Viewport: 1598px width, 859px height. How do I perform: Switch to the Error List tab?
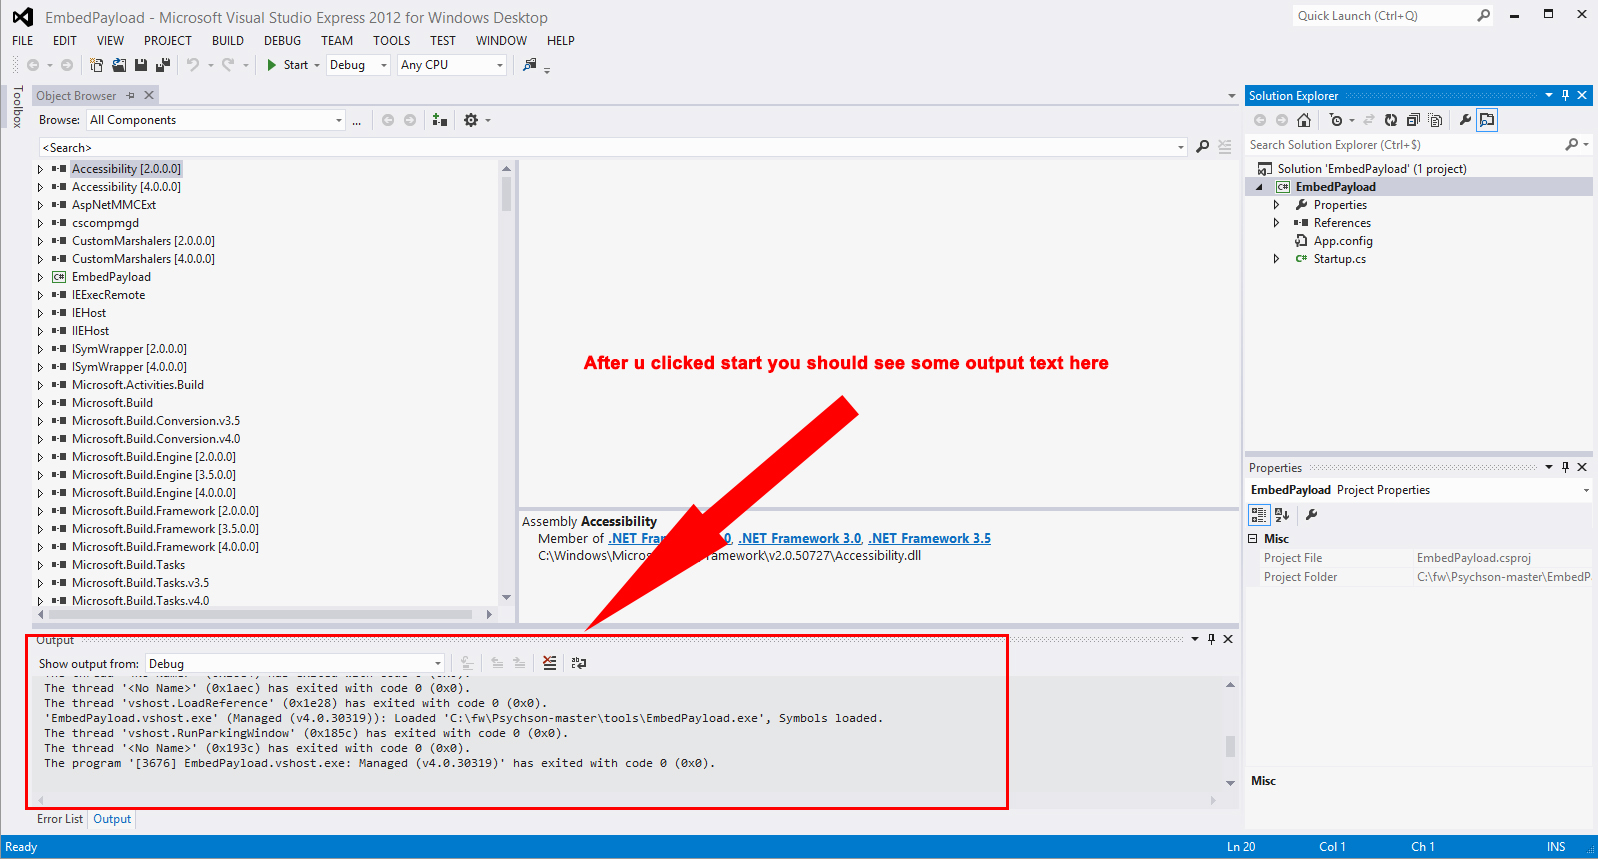click(x=60, y=819)
